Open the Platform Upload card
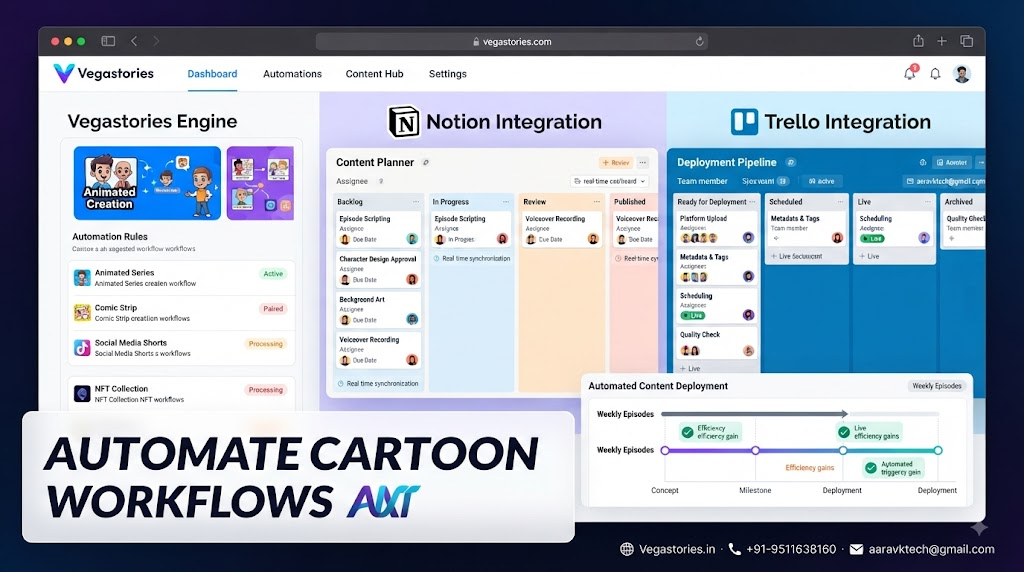 click(716, 229)
